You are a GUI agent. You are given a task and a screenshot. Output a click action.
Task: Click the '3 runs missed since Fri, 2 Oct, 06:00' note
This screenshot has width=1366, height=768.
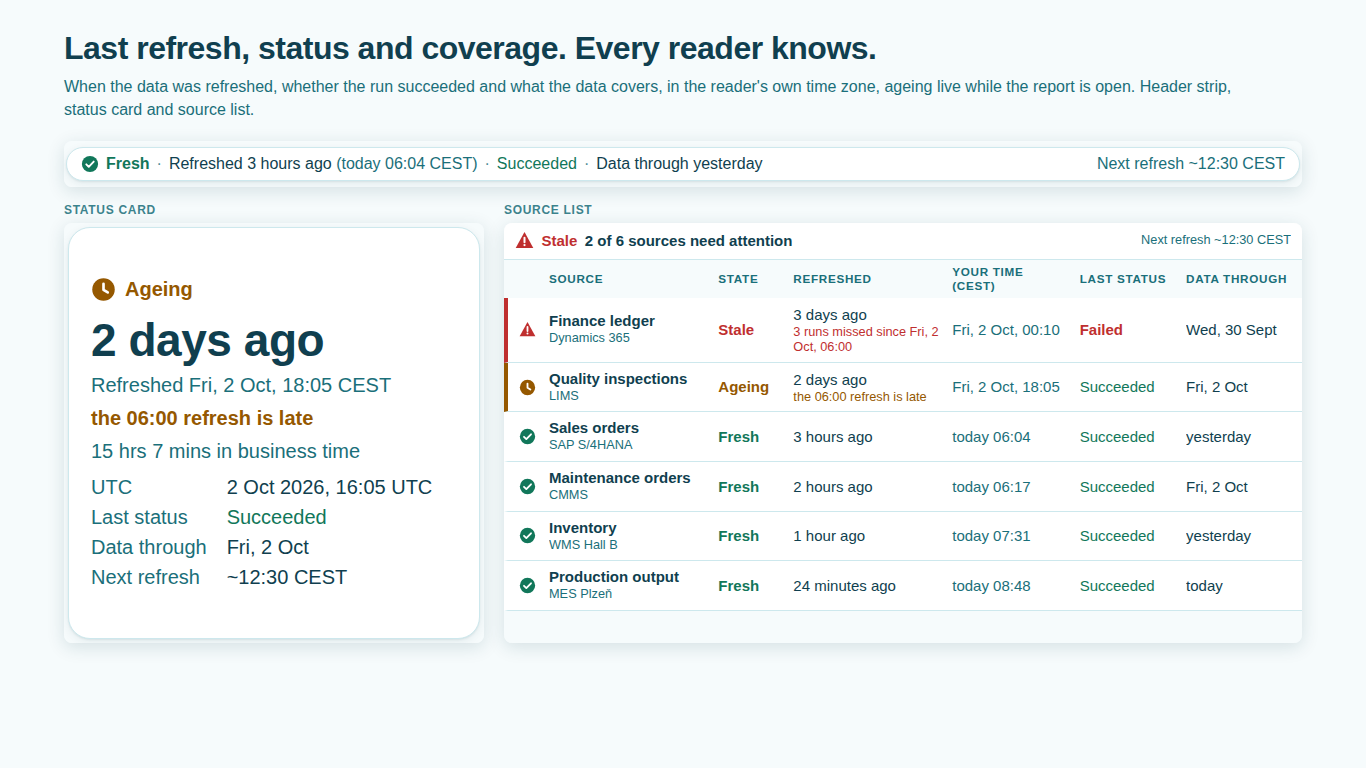866,339
